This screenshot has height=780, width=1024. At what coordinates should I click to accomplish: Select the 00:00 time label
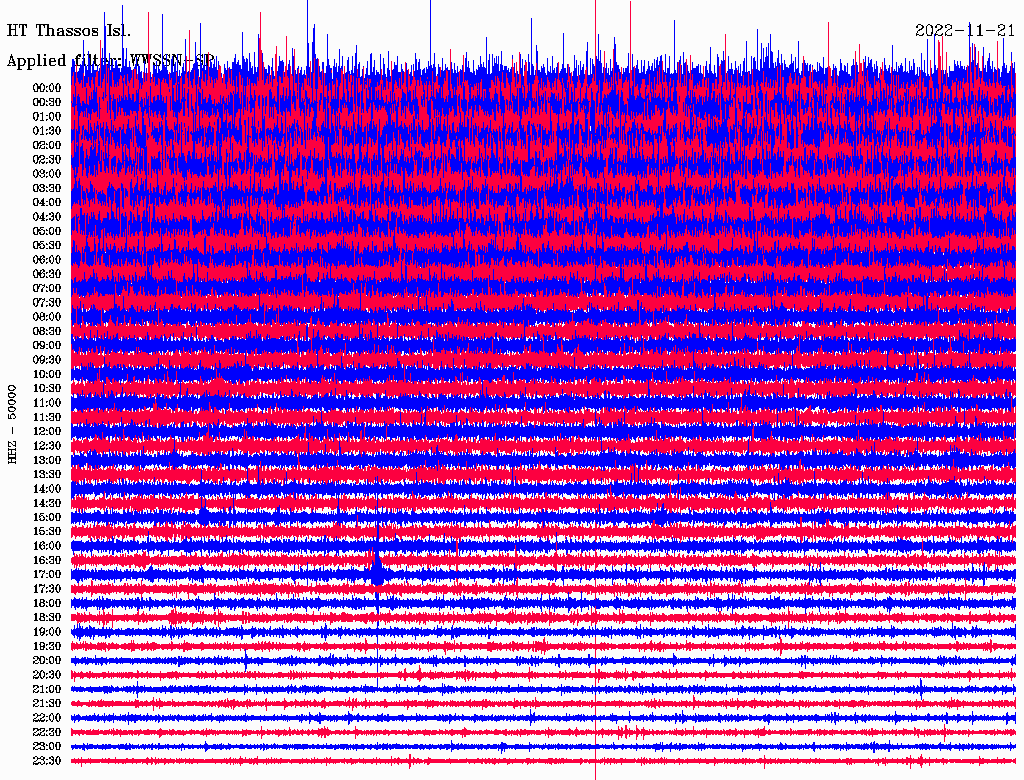click(x=47, y=88)
